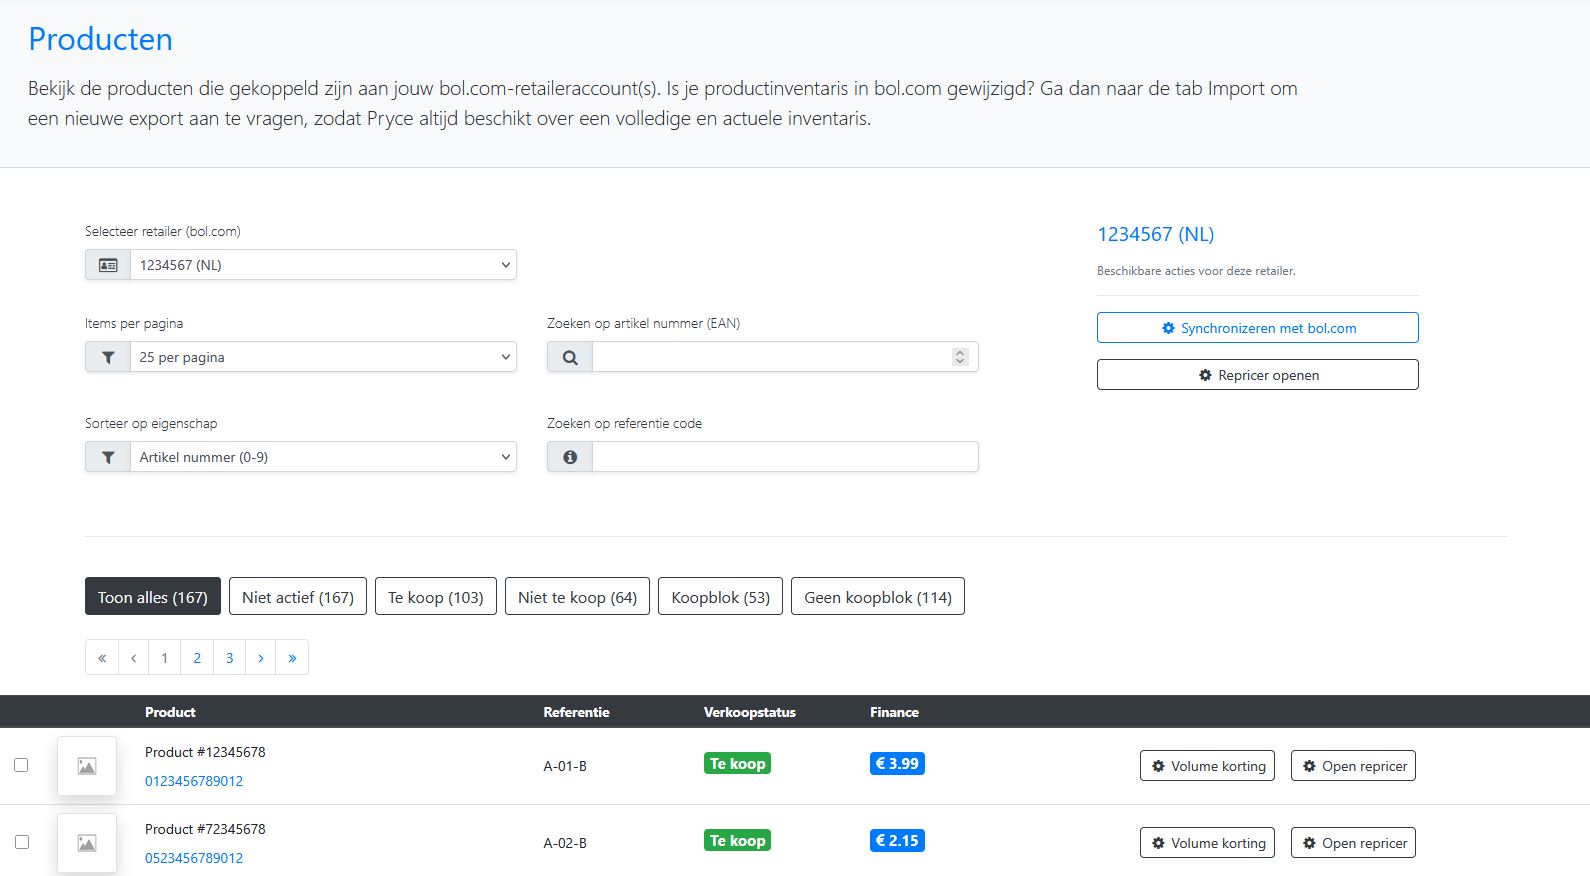Click the Te koop badge for A-01-B
This screenshot has height=876, width=1590.
pos(738,764)
